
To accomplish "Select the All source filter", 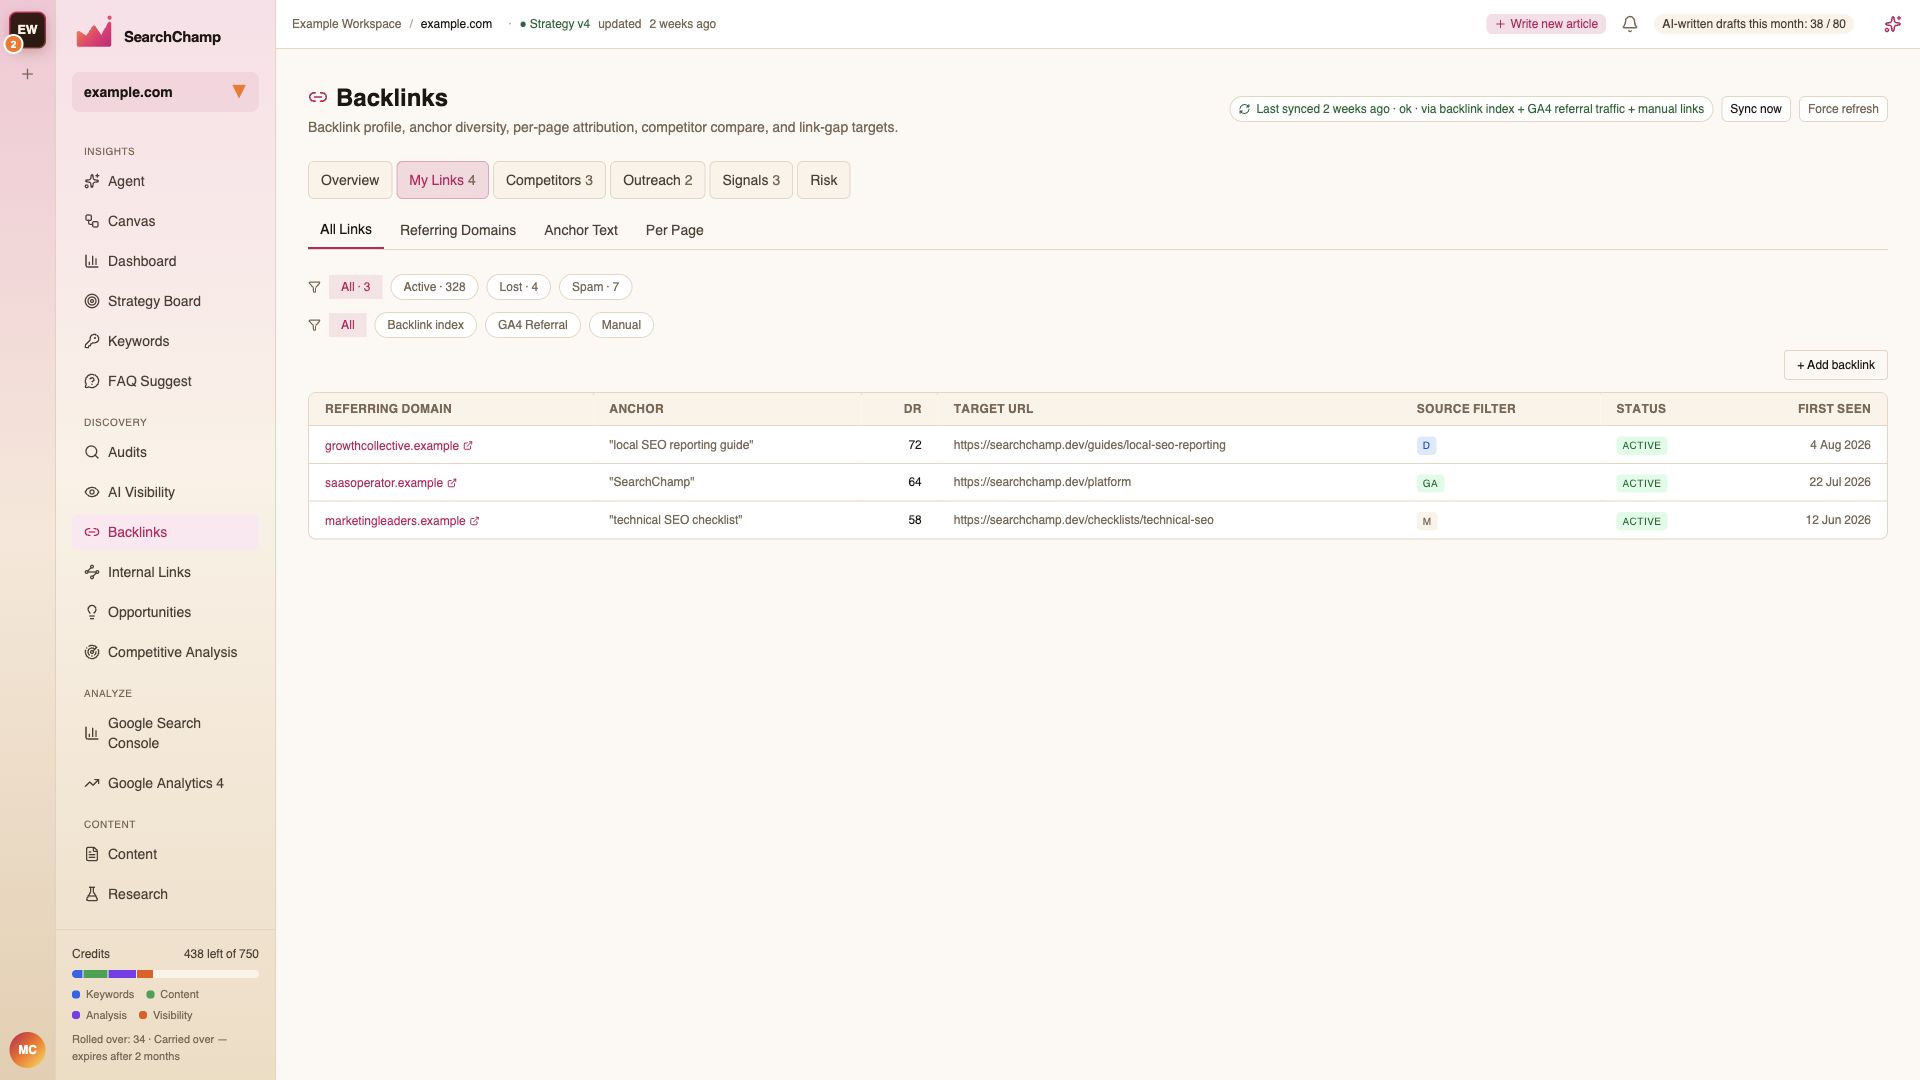I will pos(348,325).
